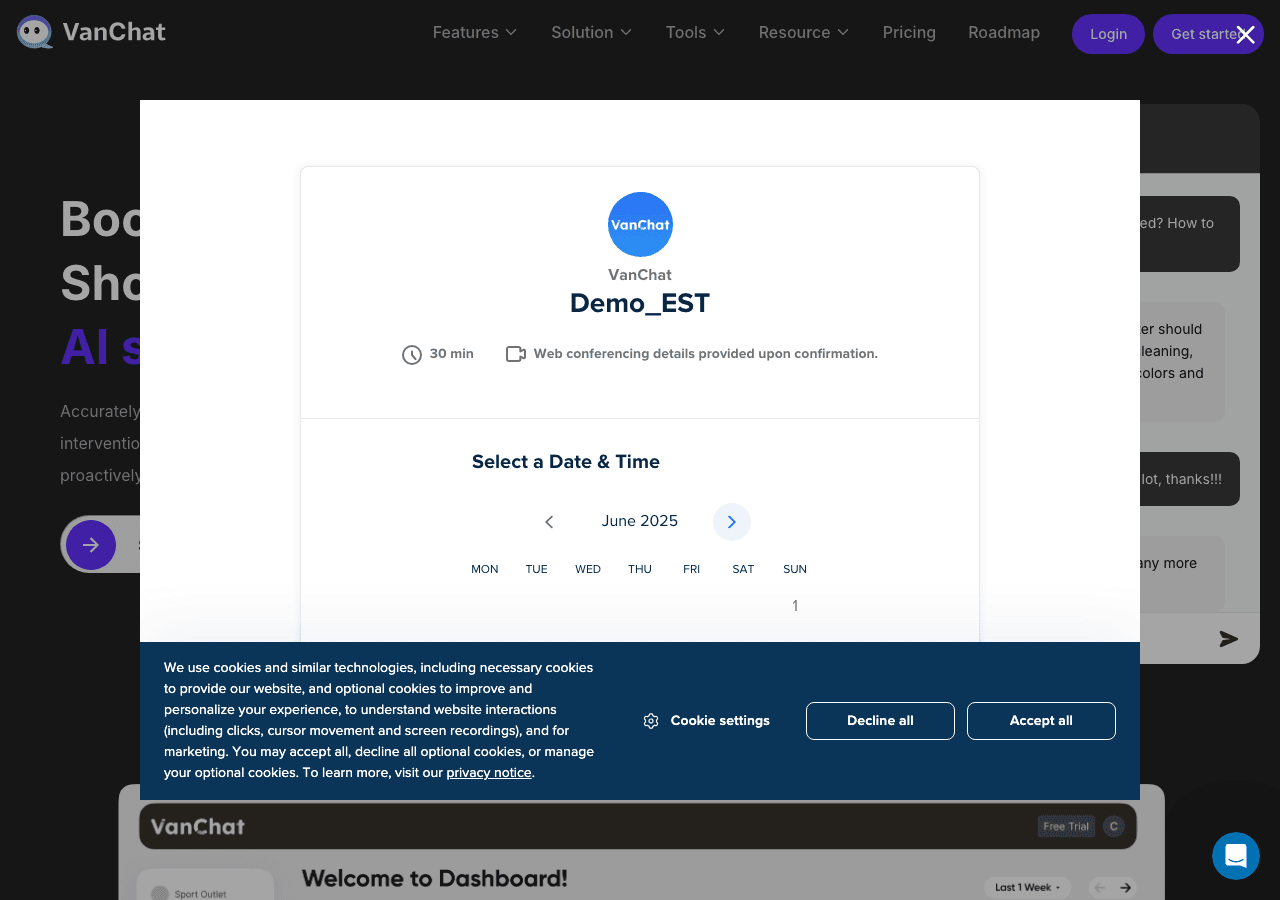Click the send message arrow icon
Viewport: 1280px width, 900px height.
coord(1229,639)
